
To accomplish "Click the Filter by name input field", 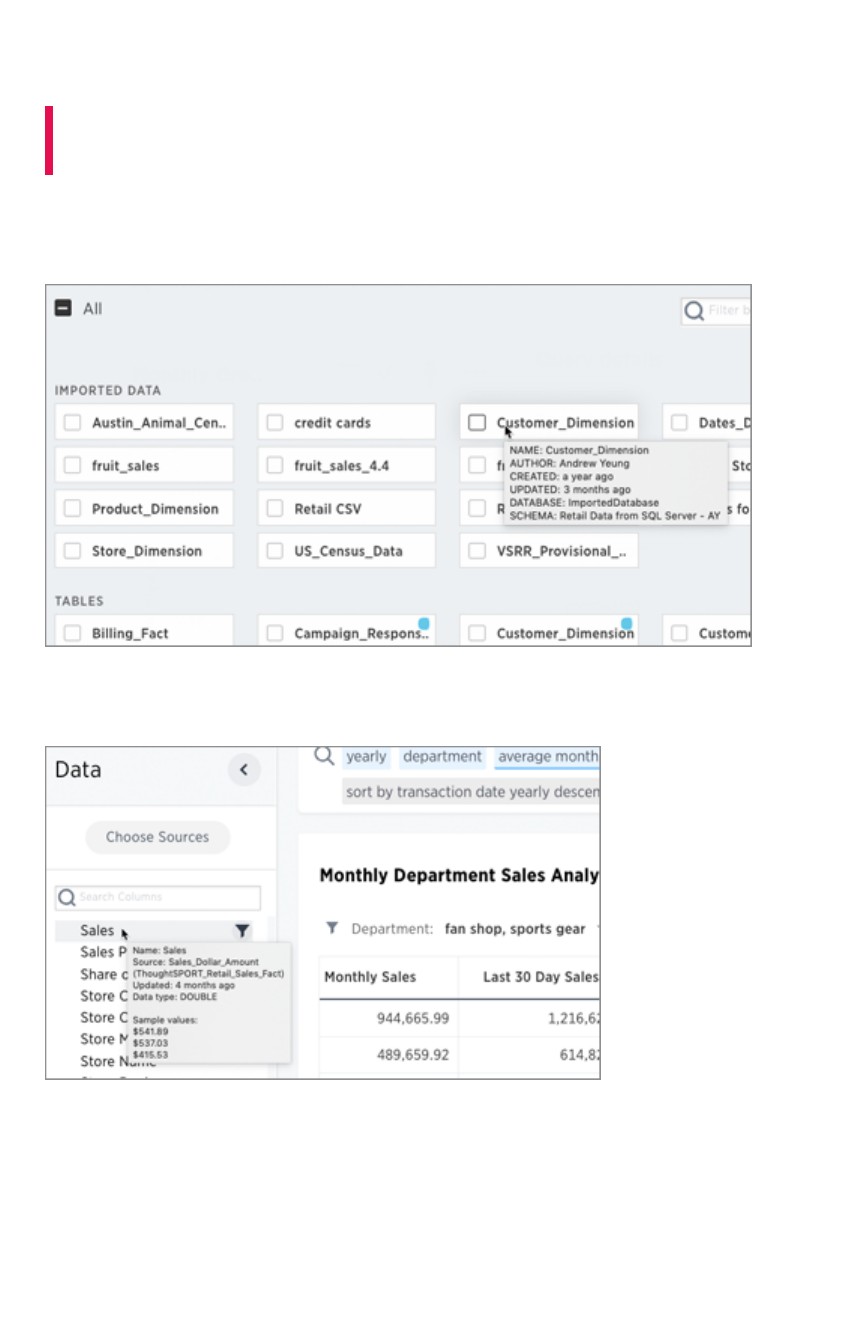I will coord(716,311).
